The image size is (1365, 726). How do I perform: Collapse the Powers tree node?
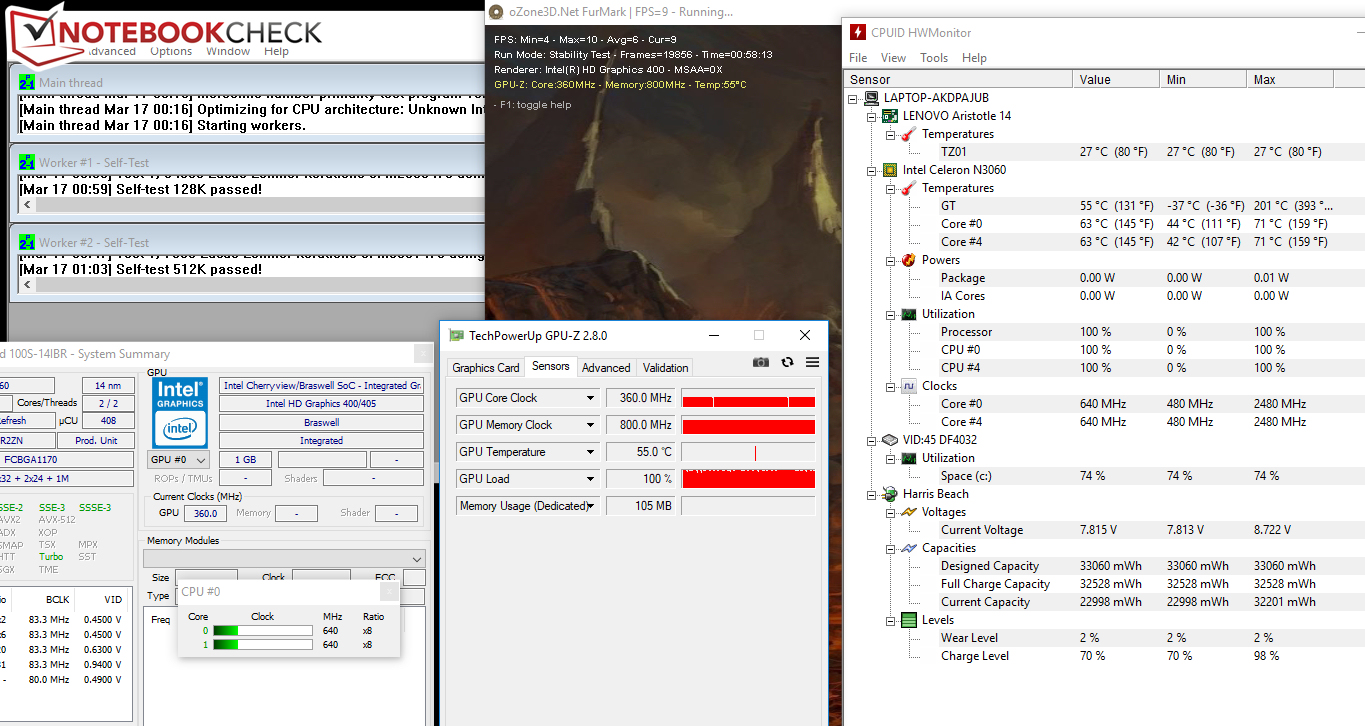tap(889, 260)
